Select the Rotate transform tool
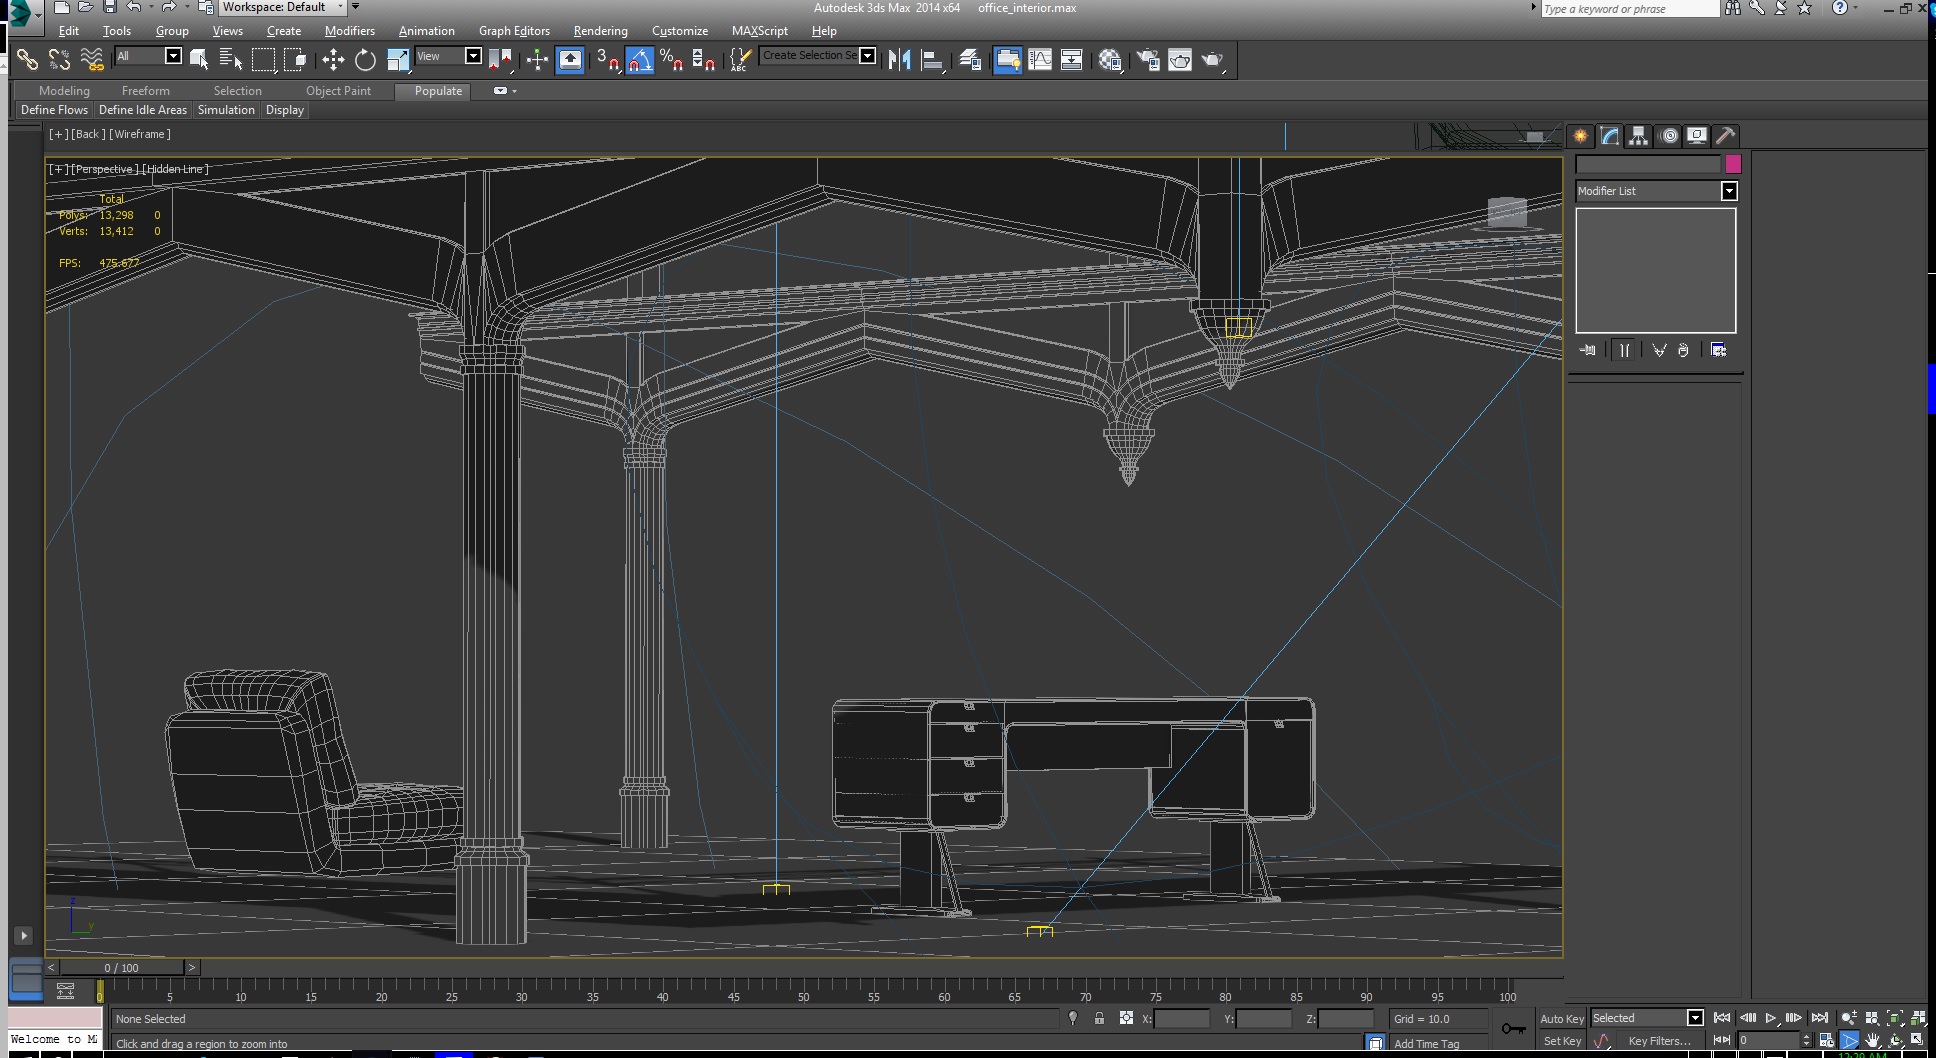The height and width of the screenshot is (1058, 1936). point(365,60)
